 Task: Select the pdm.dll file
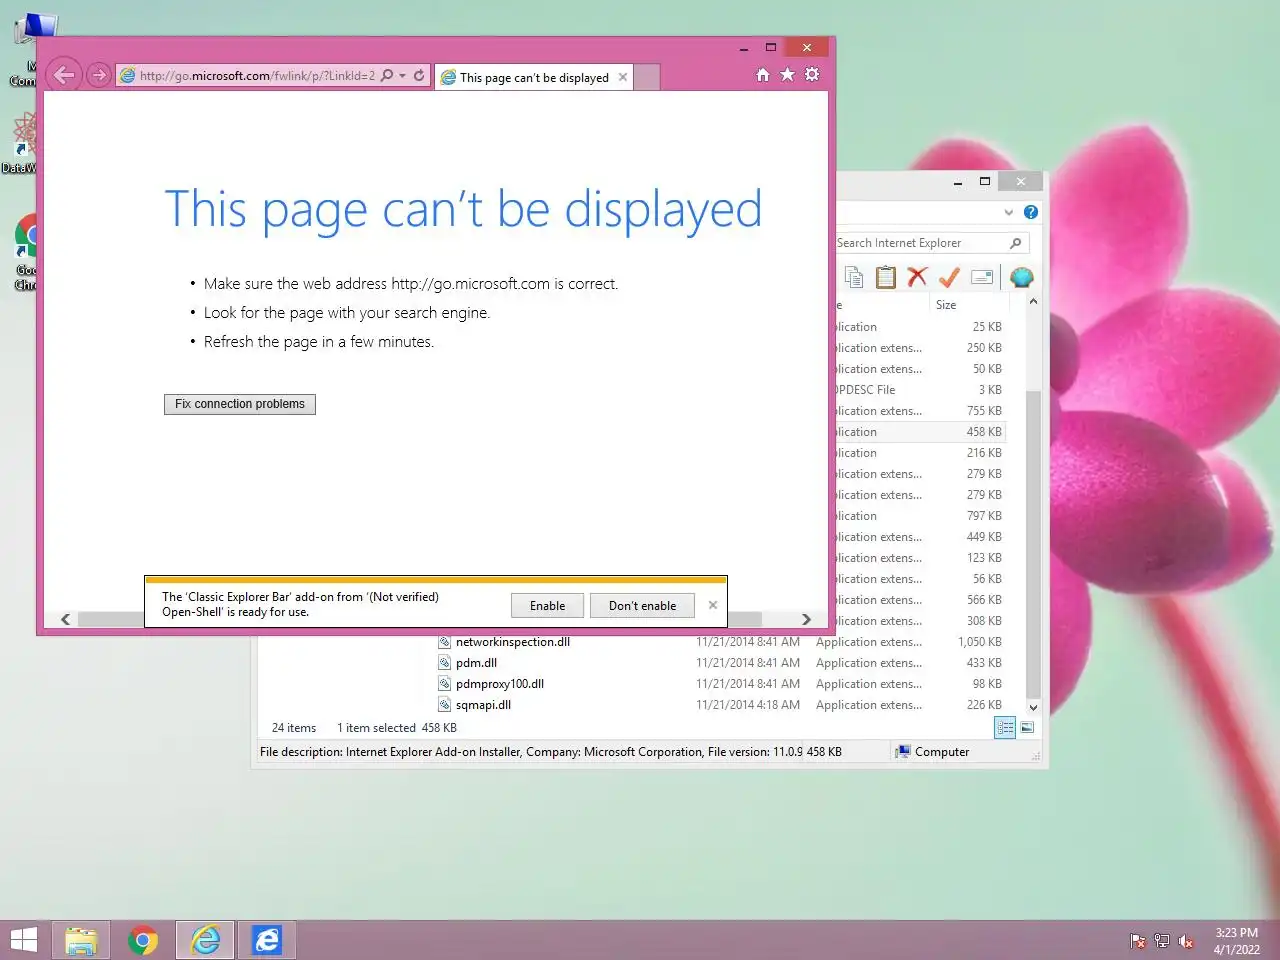[477, 663]
